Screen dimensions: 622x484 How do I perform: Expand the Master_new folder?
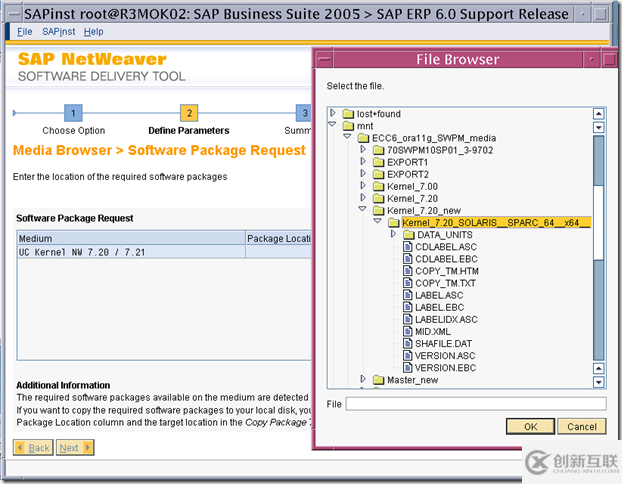click(363, 379)
